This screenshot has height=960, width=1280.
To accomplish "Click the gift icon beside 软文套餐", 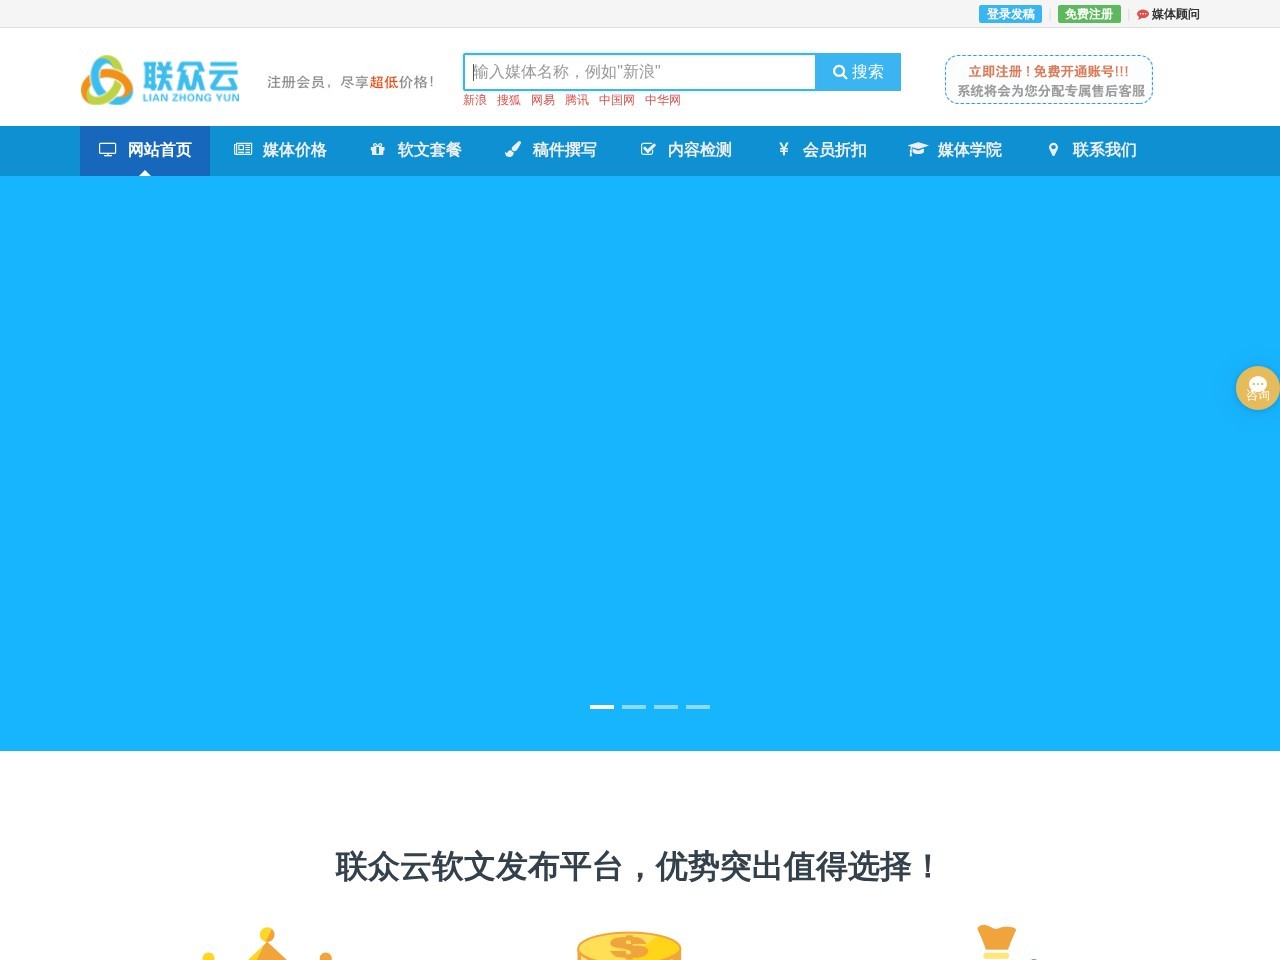I will pos(377,148).
